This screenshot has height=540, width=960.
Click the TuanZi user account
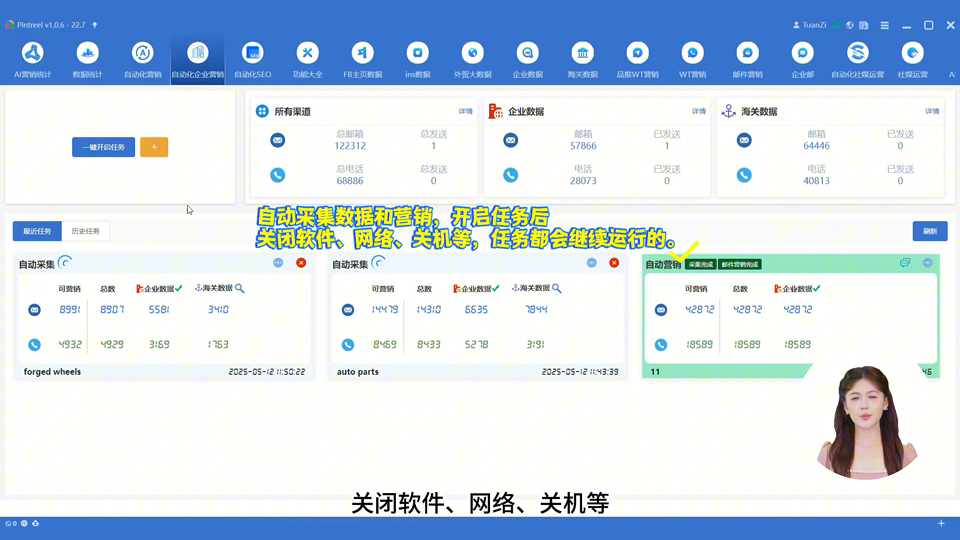click(x=809, y=25)
